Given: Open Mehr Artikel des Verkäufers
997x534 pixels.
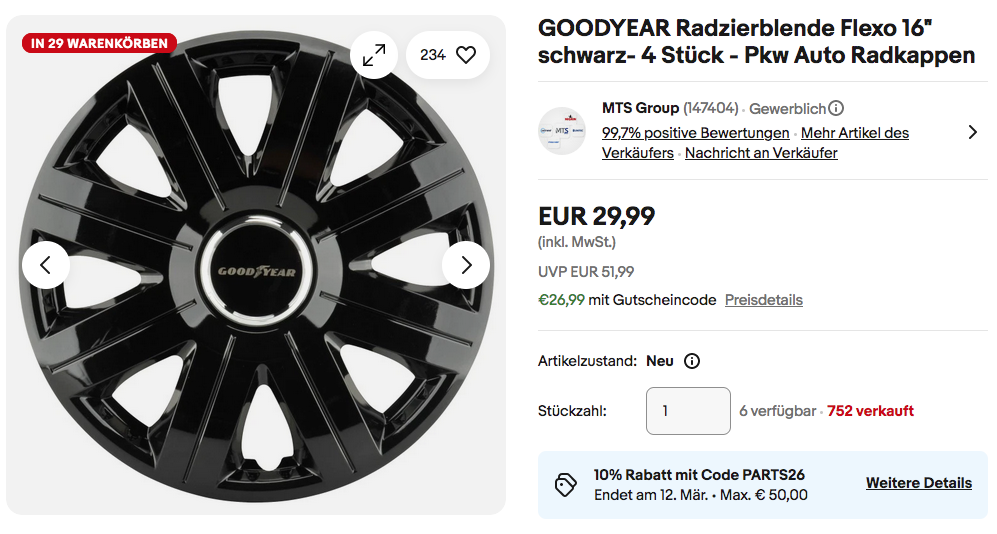Looking at the screenshot, I should (855, 133).
